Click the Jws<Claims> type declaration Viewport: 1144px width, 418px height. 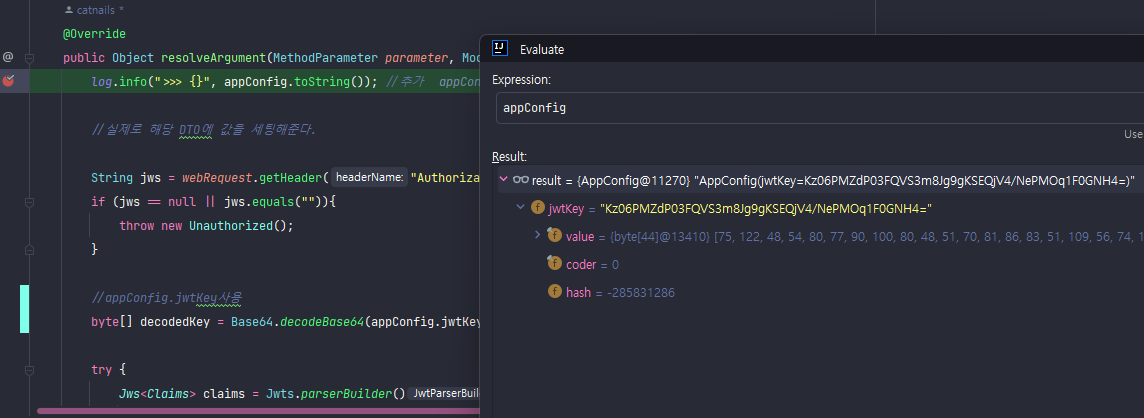158,394
